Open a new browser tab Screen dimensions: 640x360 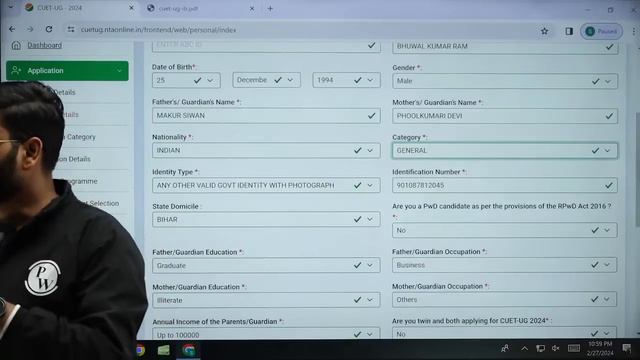(x=270, y=8)
